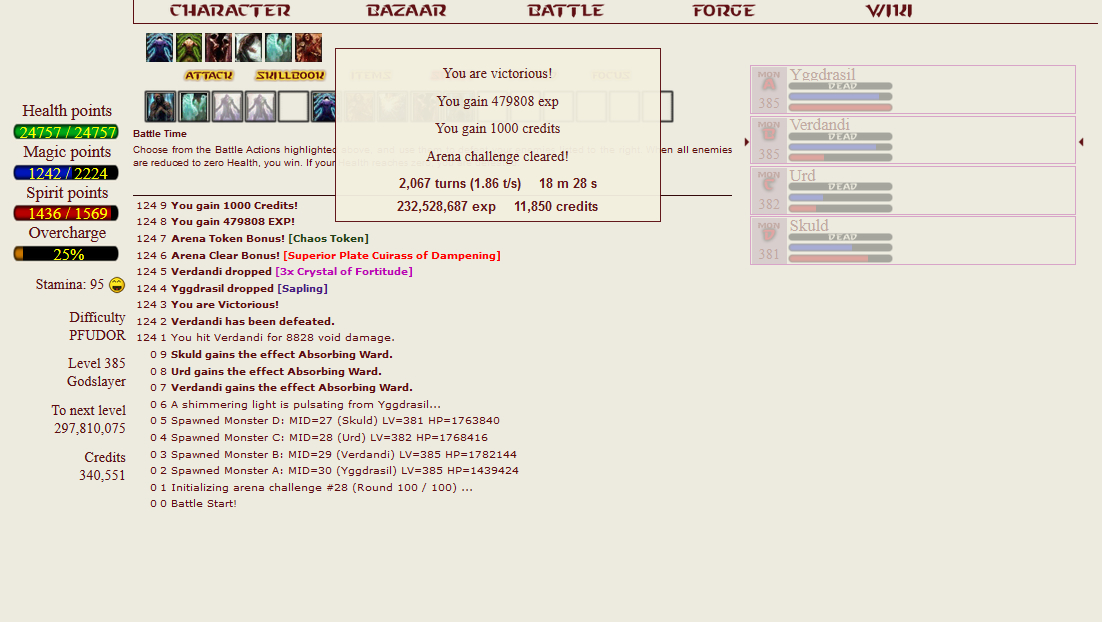Viewport: 1102px width, 622px height.
Task: Click the Difficulty PFUDOR label
Action: (x=97, y=326)
